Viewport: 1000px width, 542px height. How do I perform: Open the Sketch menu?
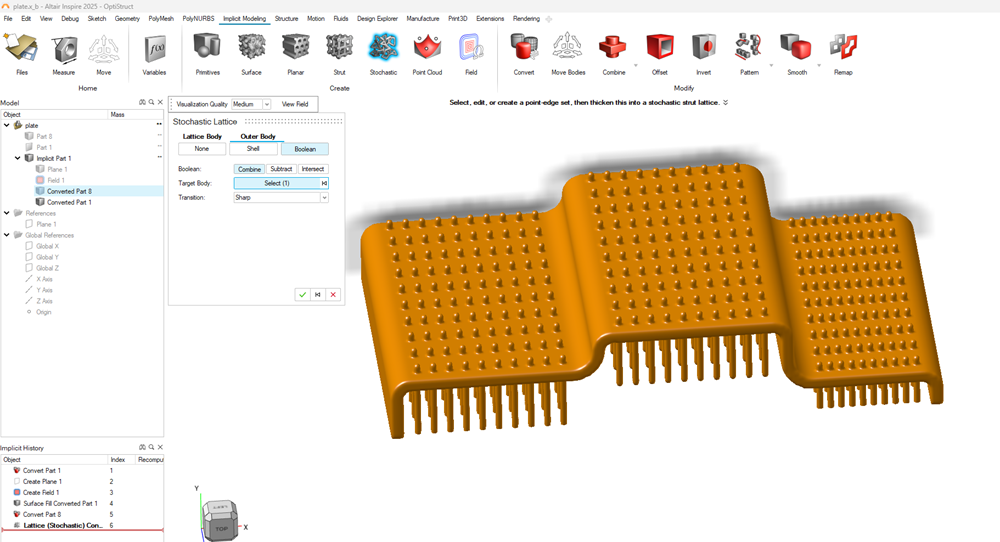pyautogui.click(x=97, y=18)
